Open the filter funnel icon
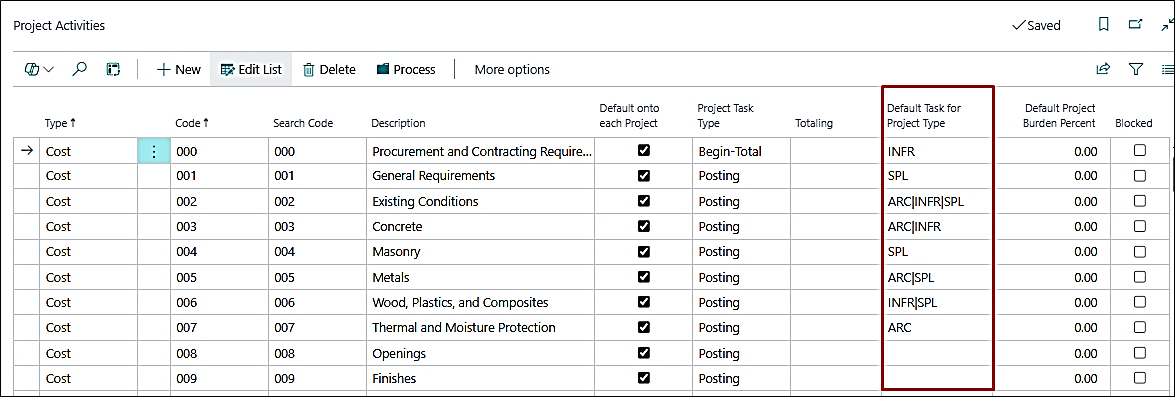This screenshot has width=1175, height=397. click(x=1136, y=69)
